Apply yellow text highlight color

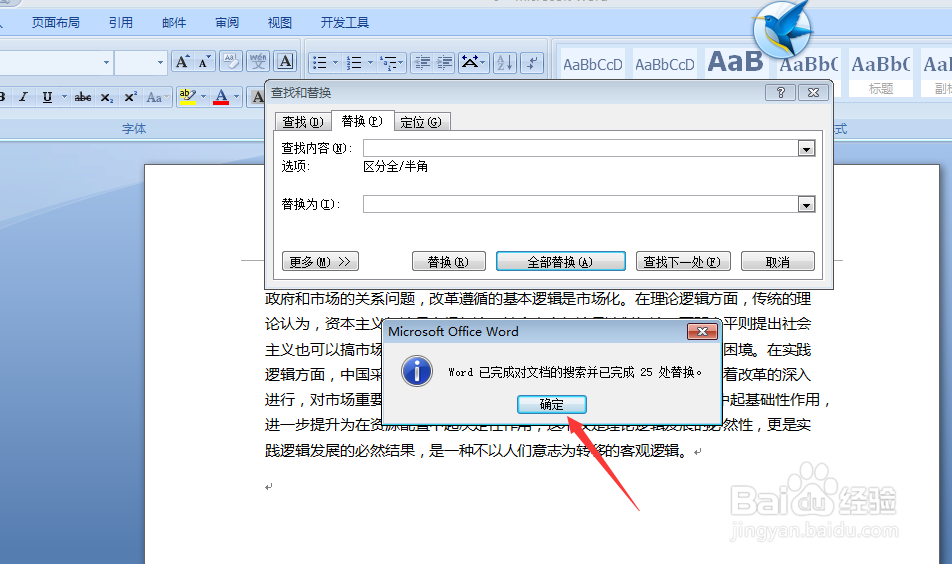(188, 97)
